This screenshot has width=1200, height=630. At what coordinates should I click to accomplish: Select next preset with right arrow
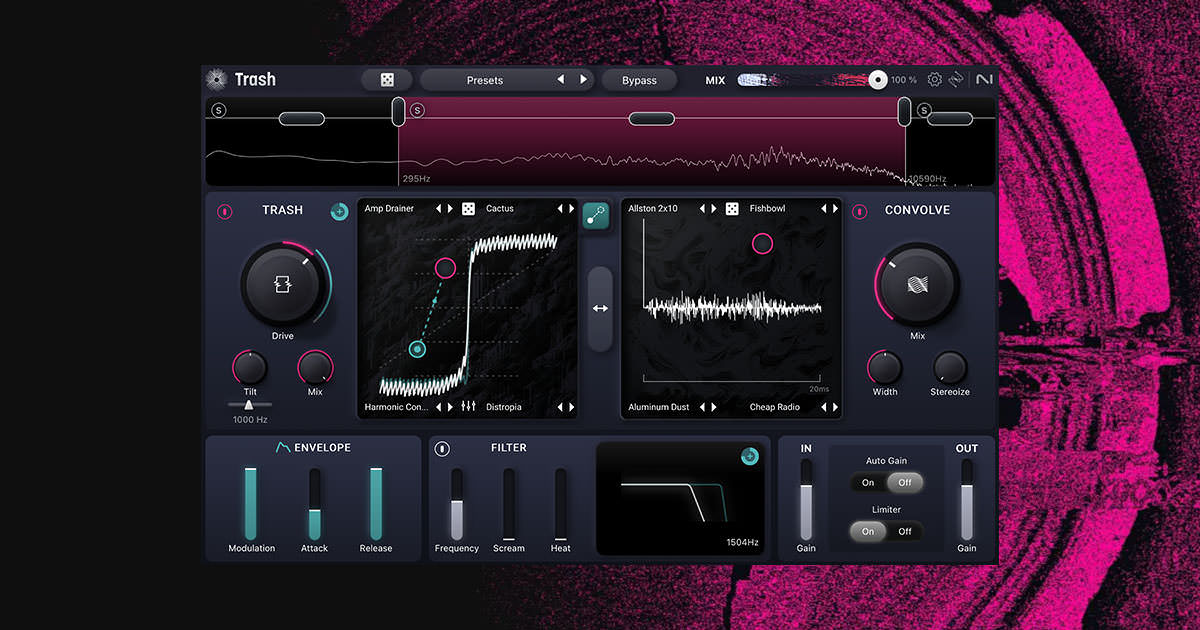pos(584,80)
